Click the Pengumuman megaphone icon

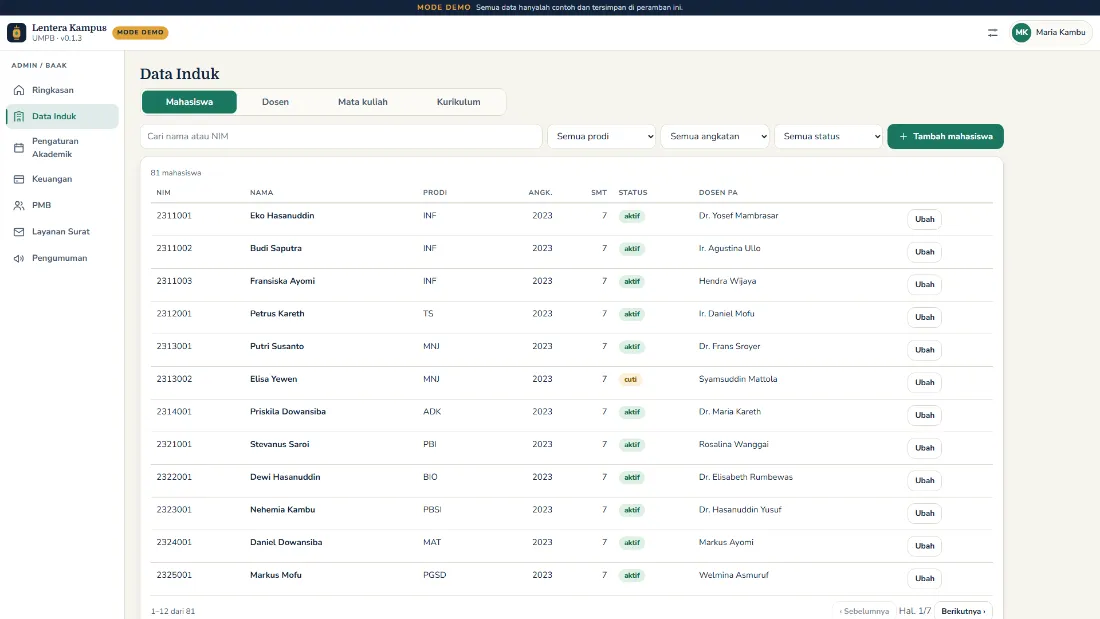tap(19, 258)
